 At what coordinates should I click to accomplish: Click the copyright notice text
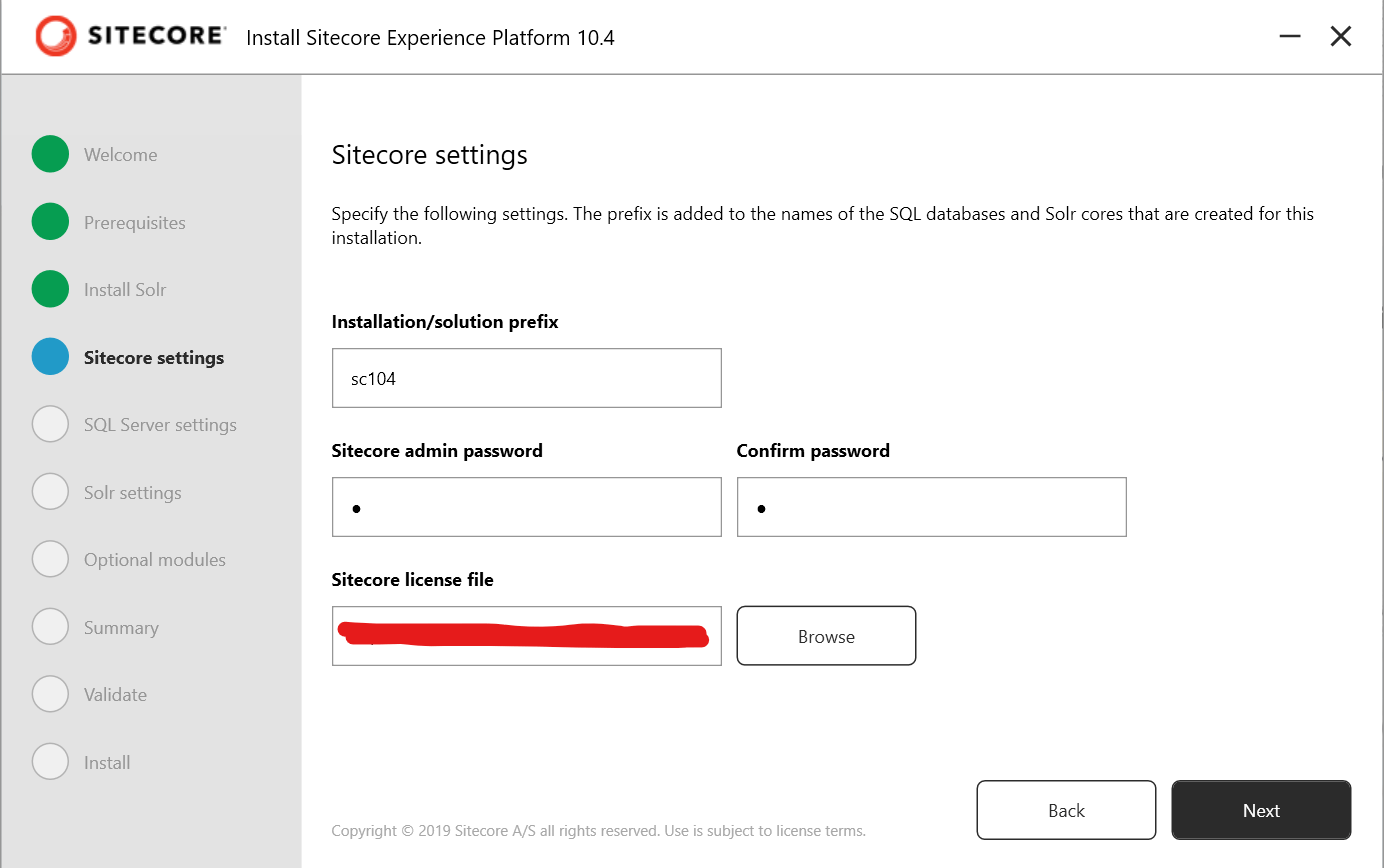point(598,831)
